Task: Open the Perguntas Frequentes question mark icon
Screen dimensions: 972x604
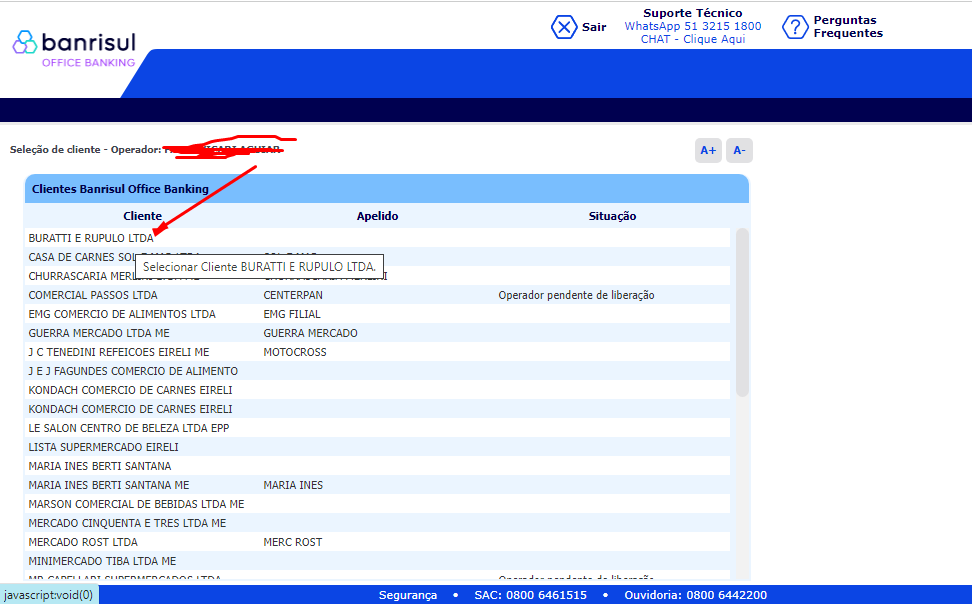Action: (795, 27)
